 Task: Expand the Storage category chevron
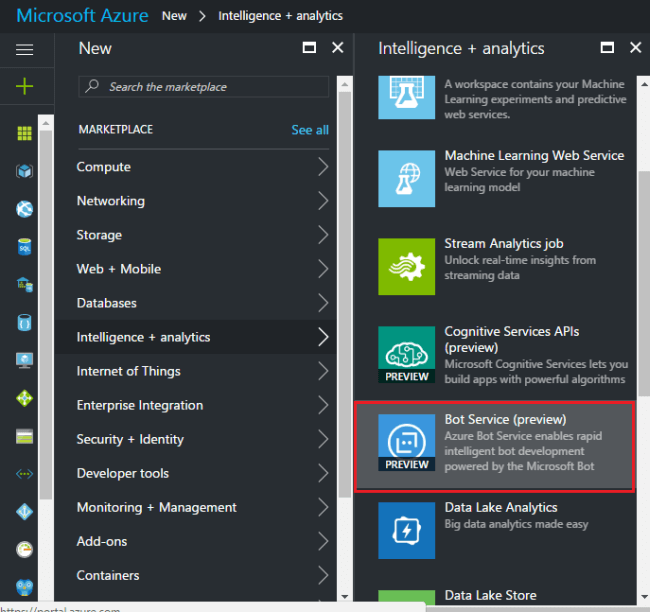point(323,235)
